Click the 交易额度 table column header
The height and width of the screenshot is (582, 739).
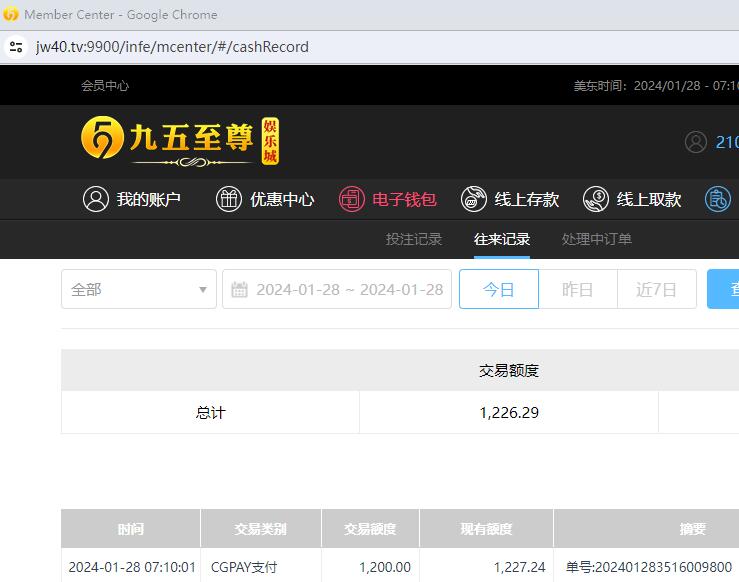(x=370, y=529)
